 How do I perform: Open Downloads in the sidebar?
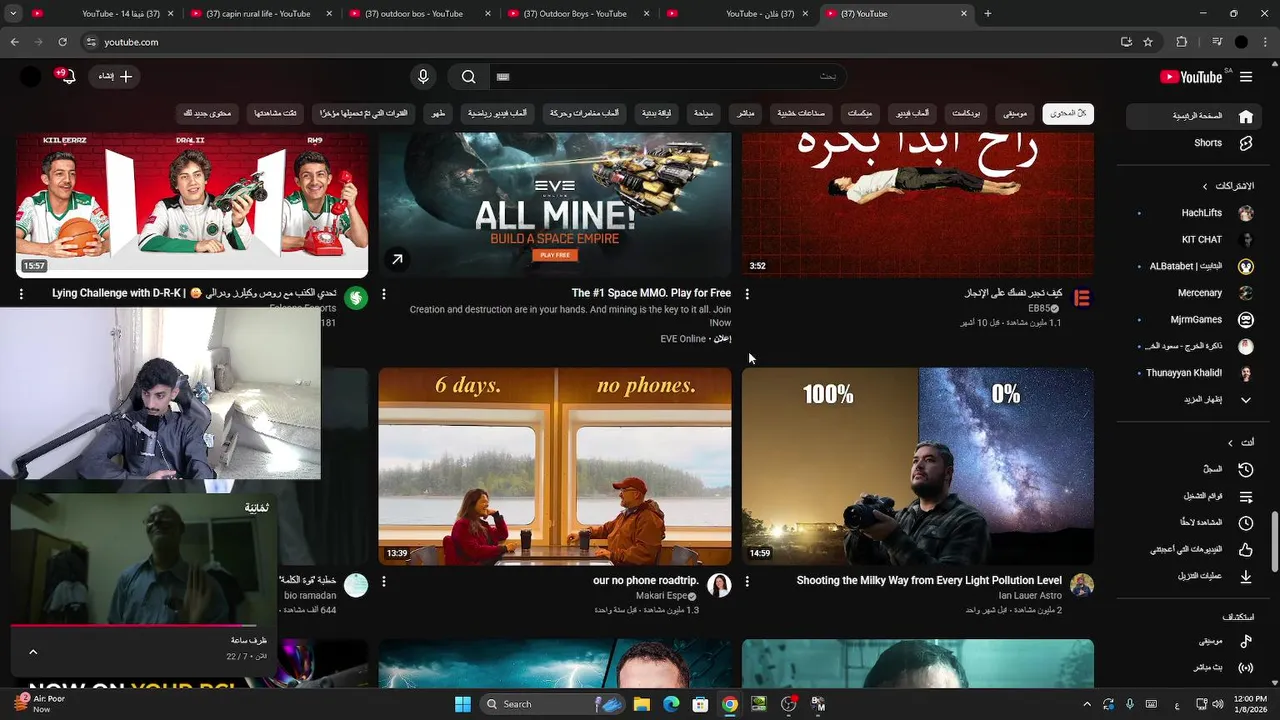tap(1192, 577)
